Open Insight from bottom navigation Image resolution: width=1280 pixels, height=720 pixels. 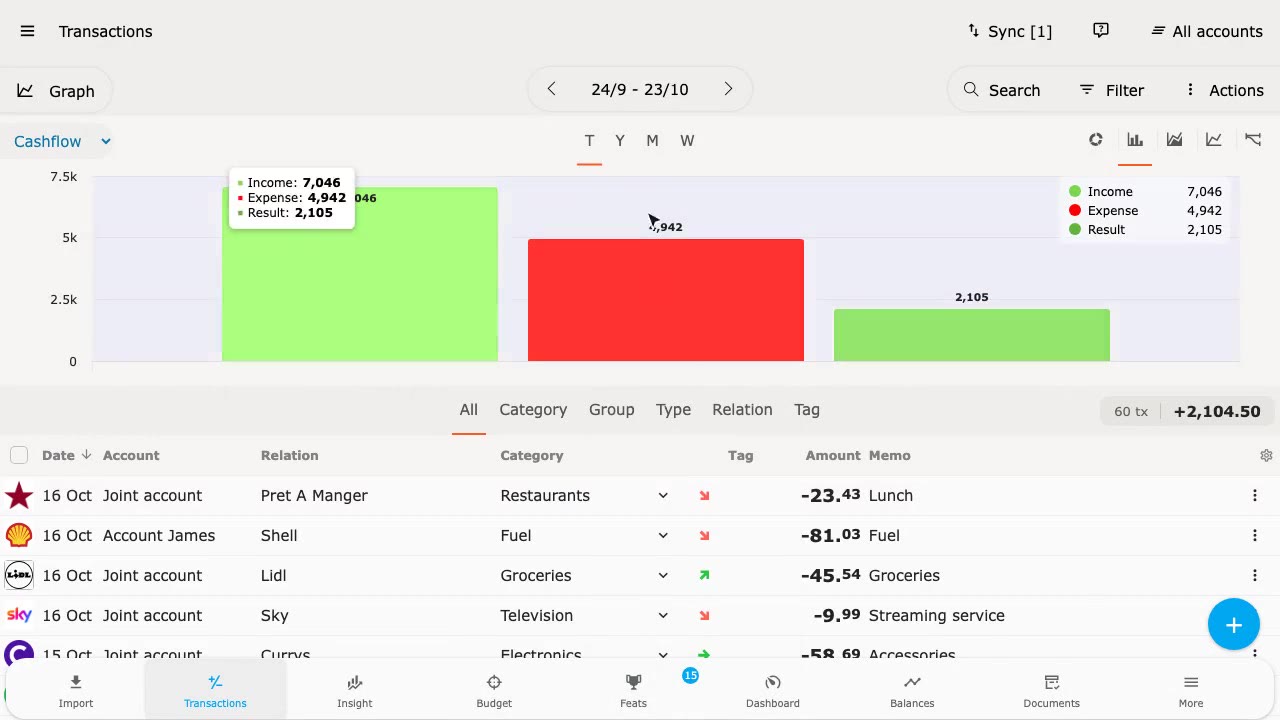354,690
